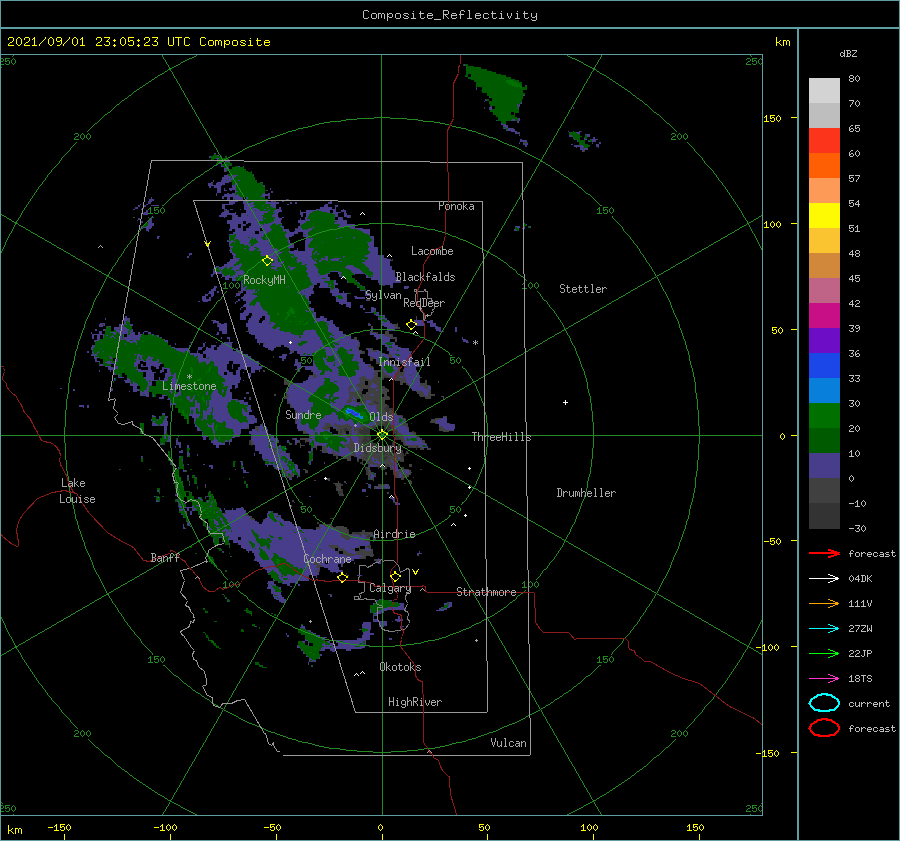The image size is (900, 841).
Task: Pick the slate purple swatch beside 10
Action: (x=824, y=465)
